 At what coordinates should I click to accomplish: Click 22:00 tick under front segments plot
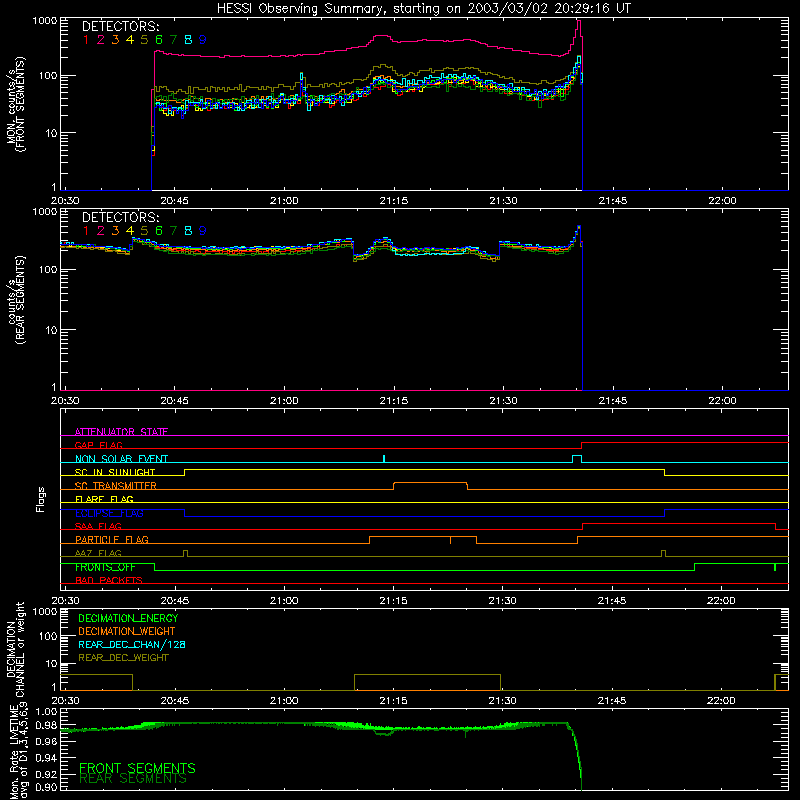click(x=722, y=201)
